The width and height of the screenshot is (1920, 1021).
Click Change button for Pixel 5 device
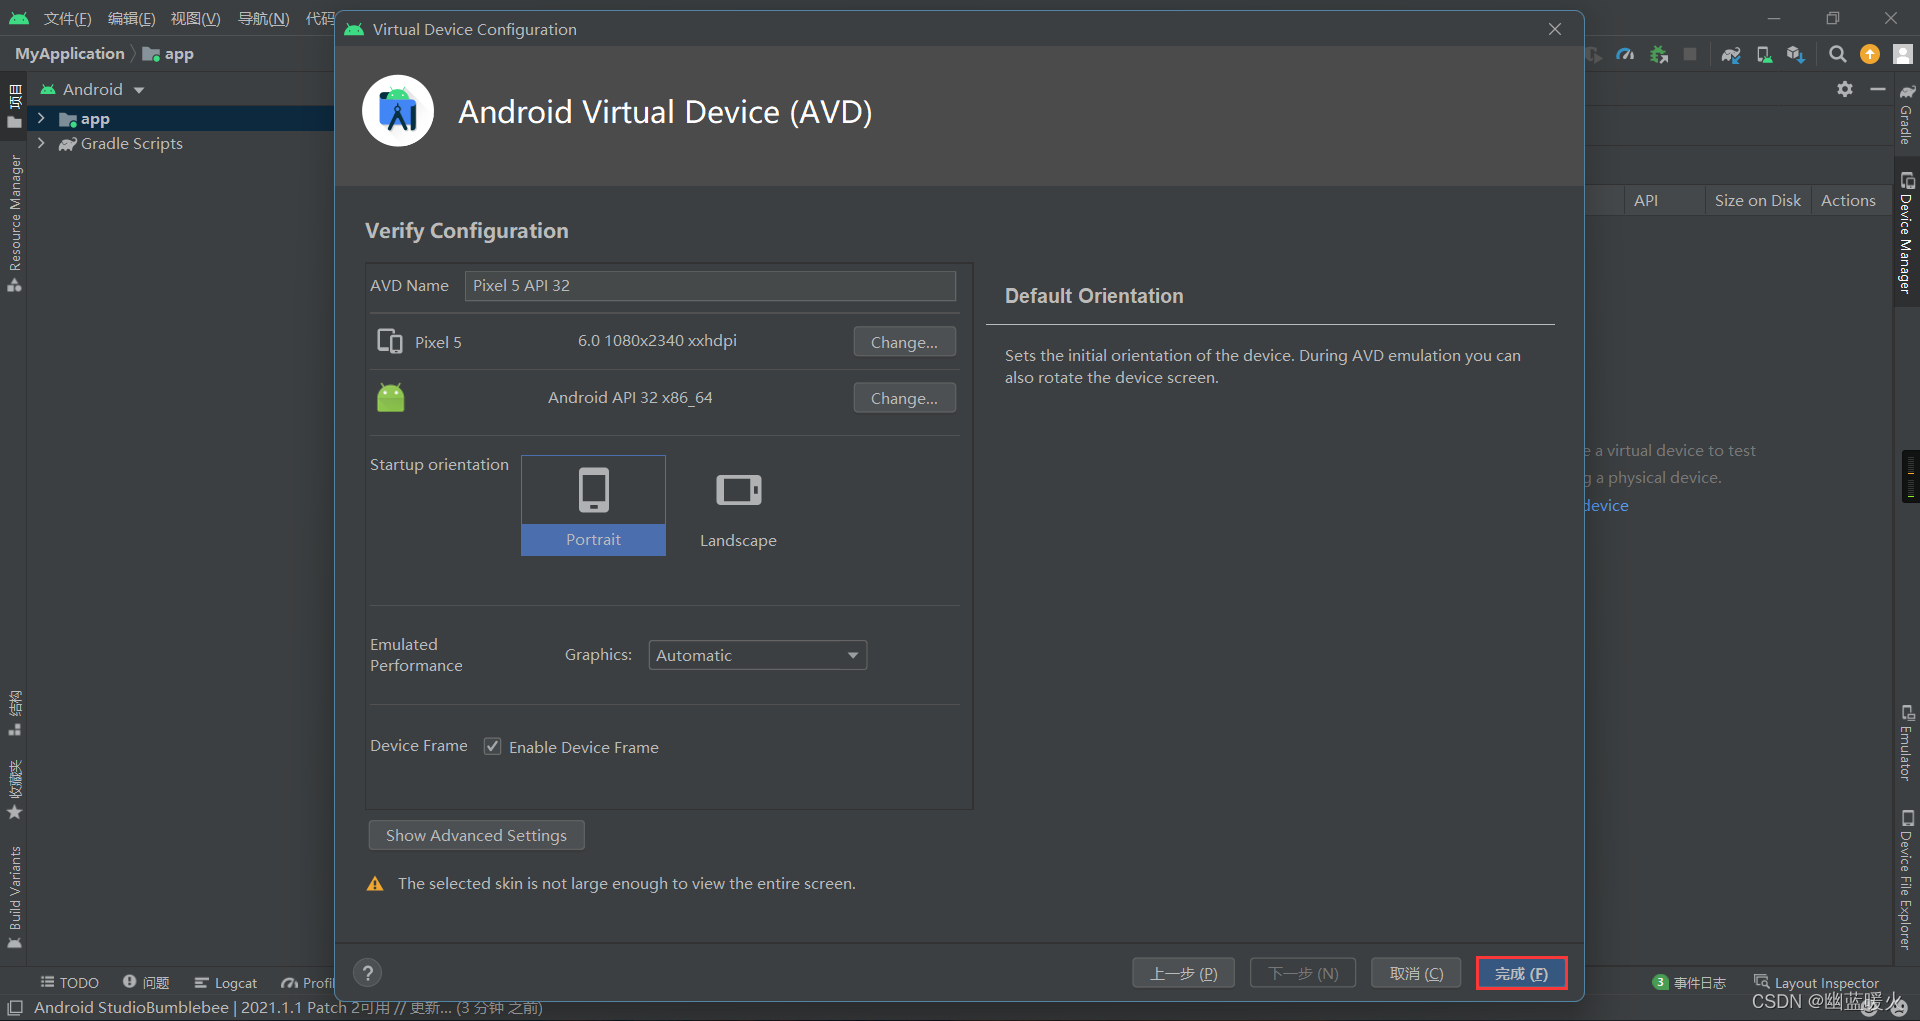(x=904, y=341)
